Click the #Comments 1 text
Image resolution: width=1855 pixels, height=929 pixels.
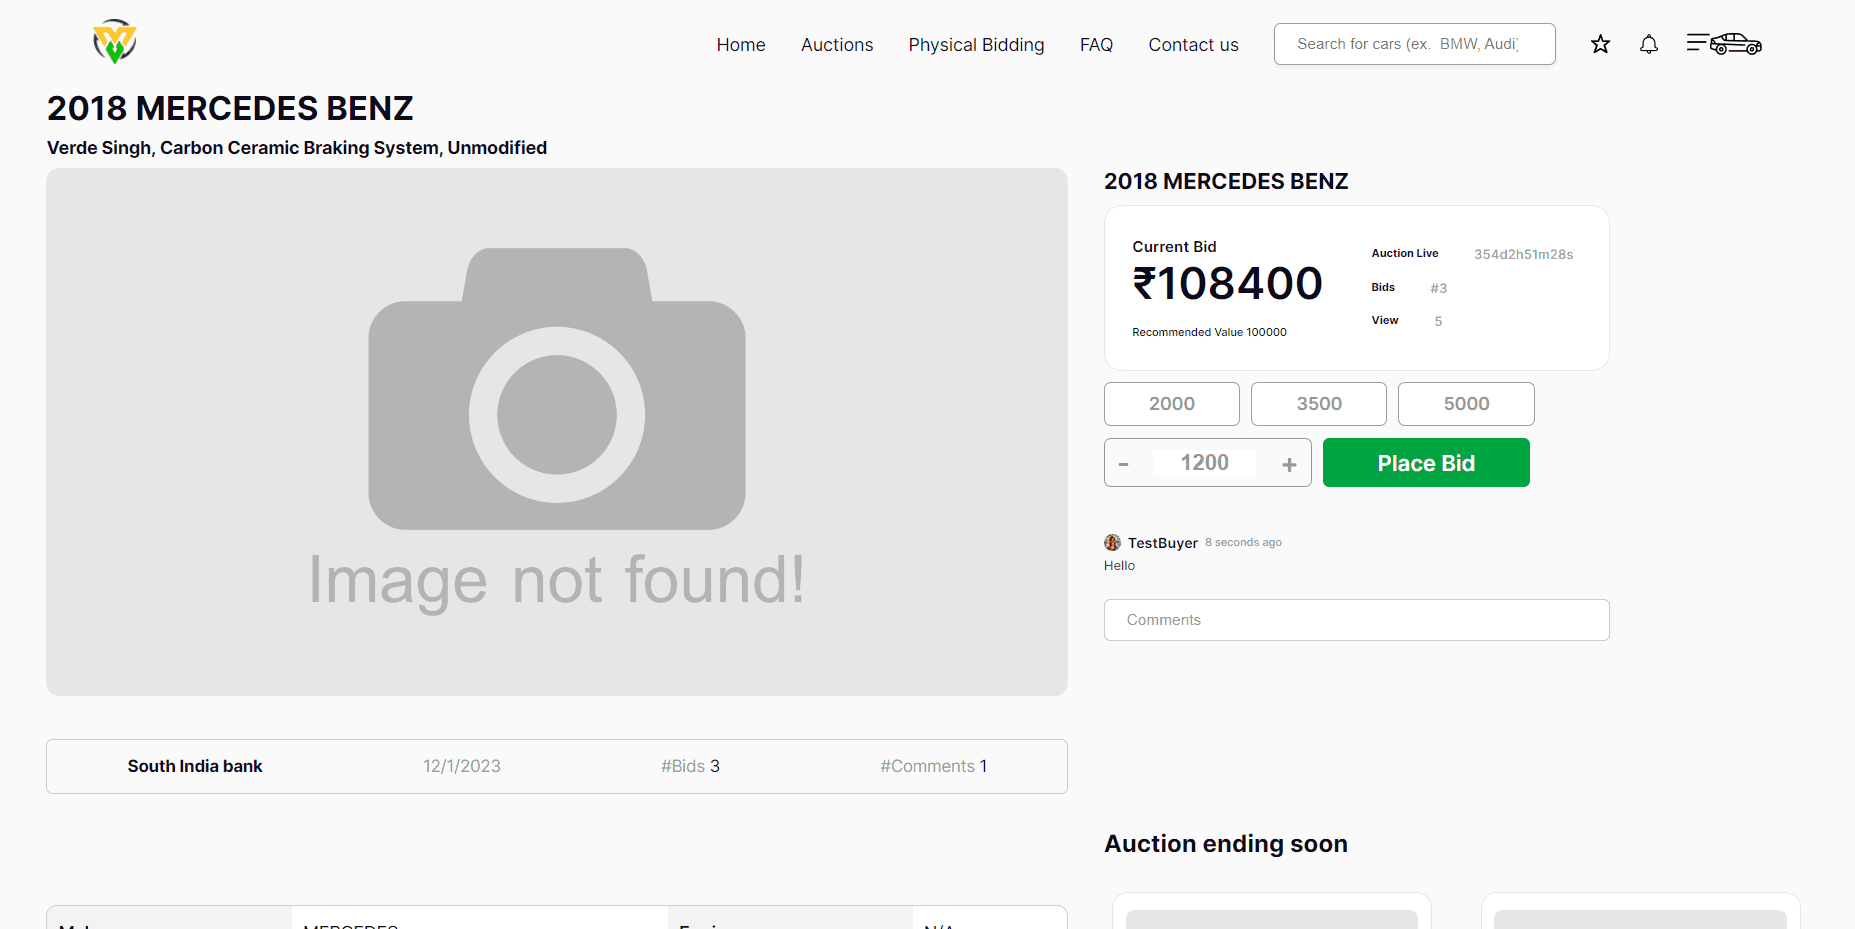pos(934,766)
